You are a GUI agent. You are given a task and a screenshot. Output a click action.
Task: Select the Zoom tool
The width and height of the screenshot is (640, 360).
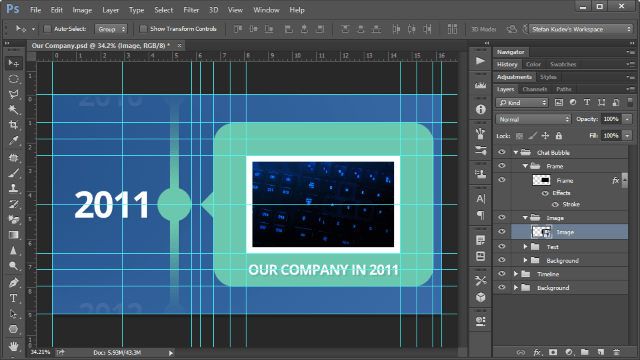[13, 266]
